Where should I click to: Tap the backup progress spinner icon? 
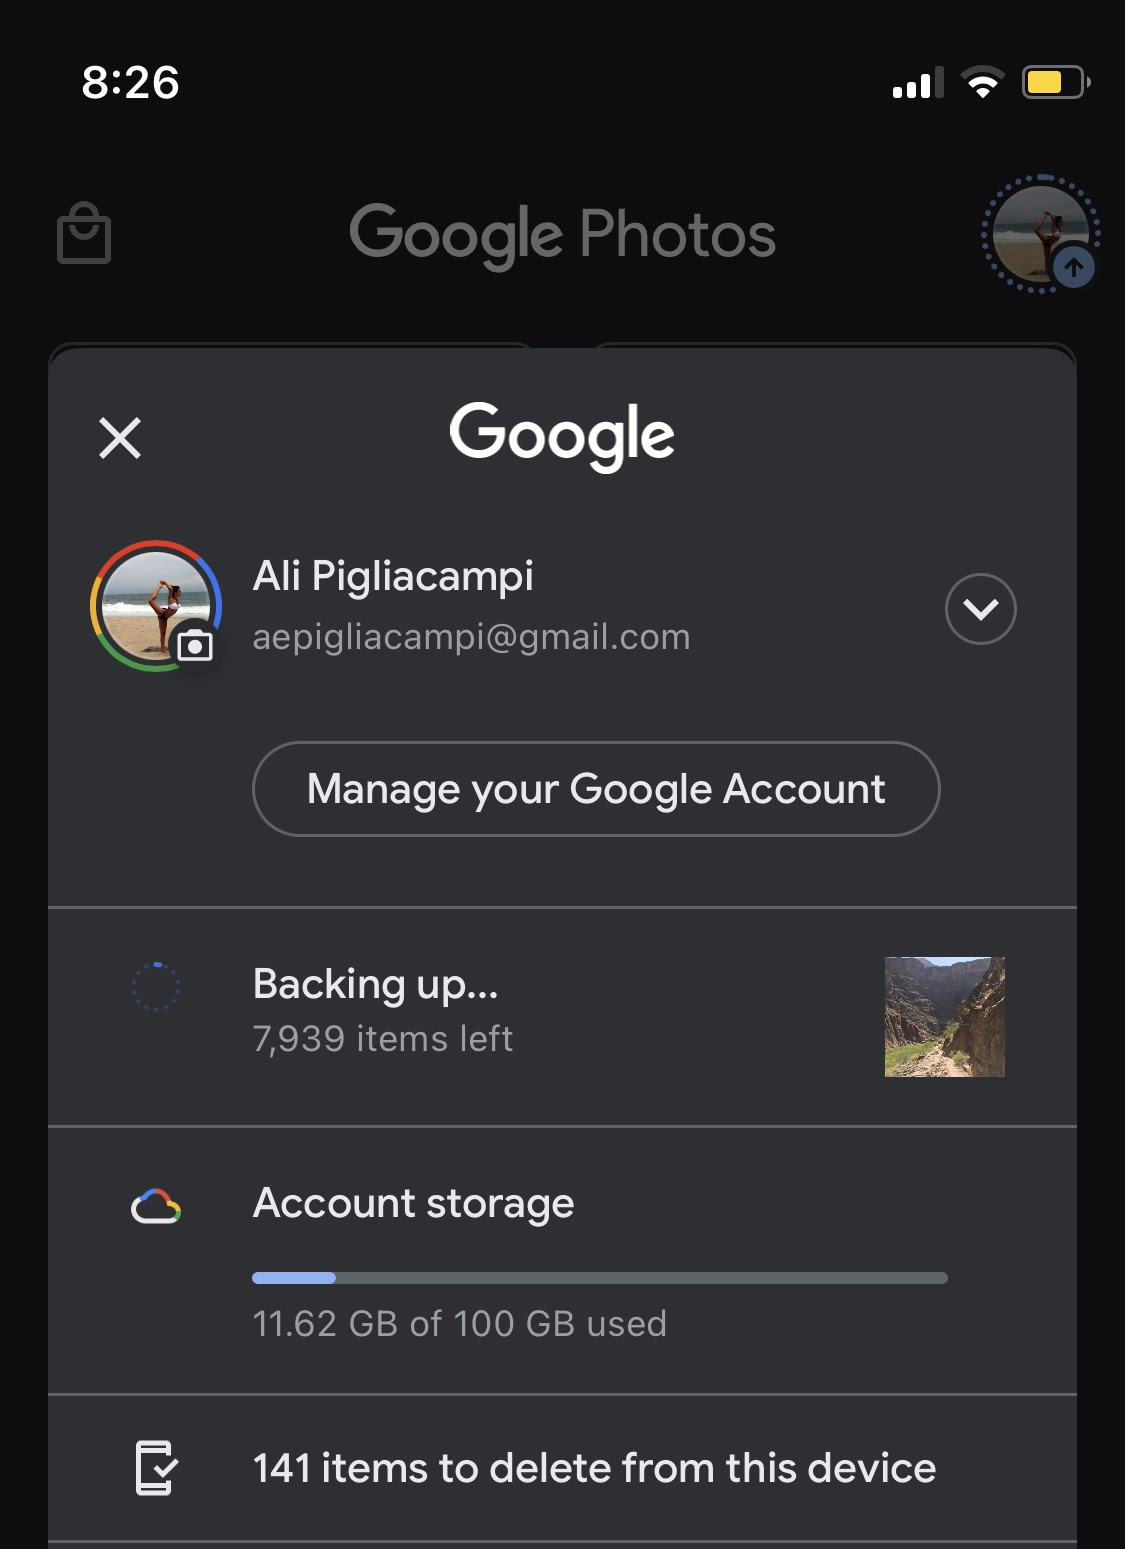point(156,987)
